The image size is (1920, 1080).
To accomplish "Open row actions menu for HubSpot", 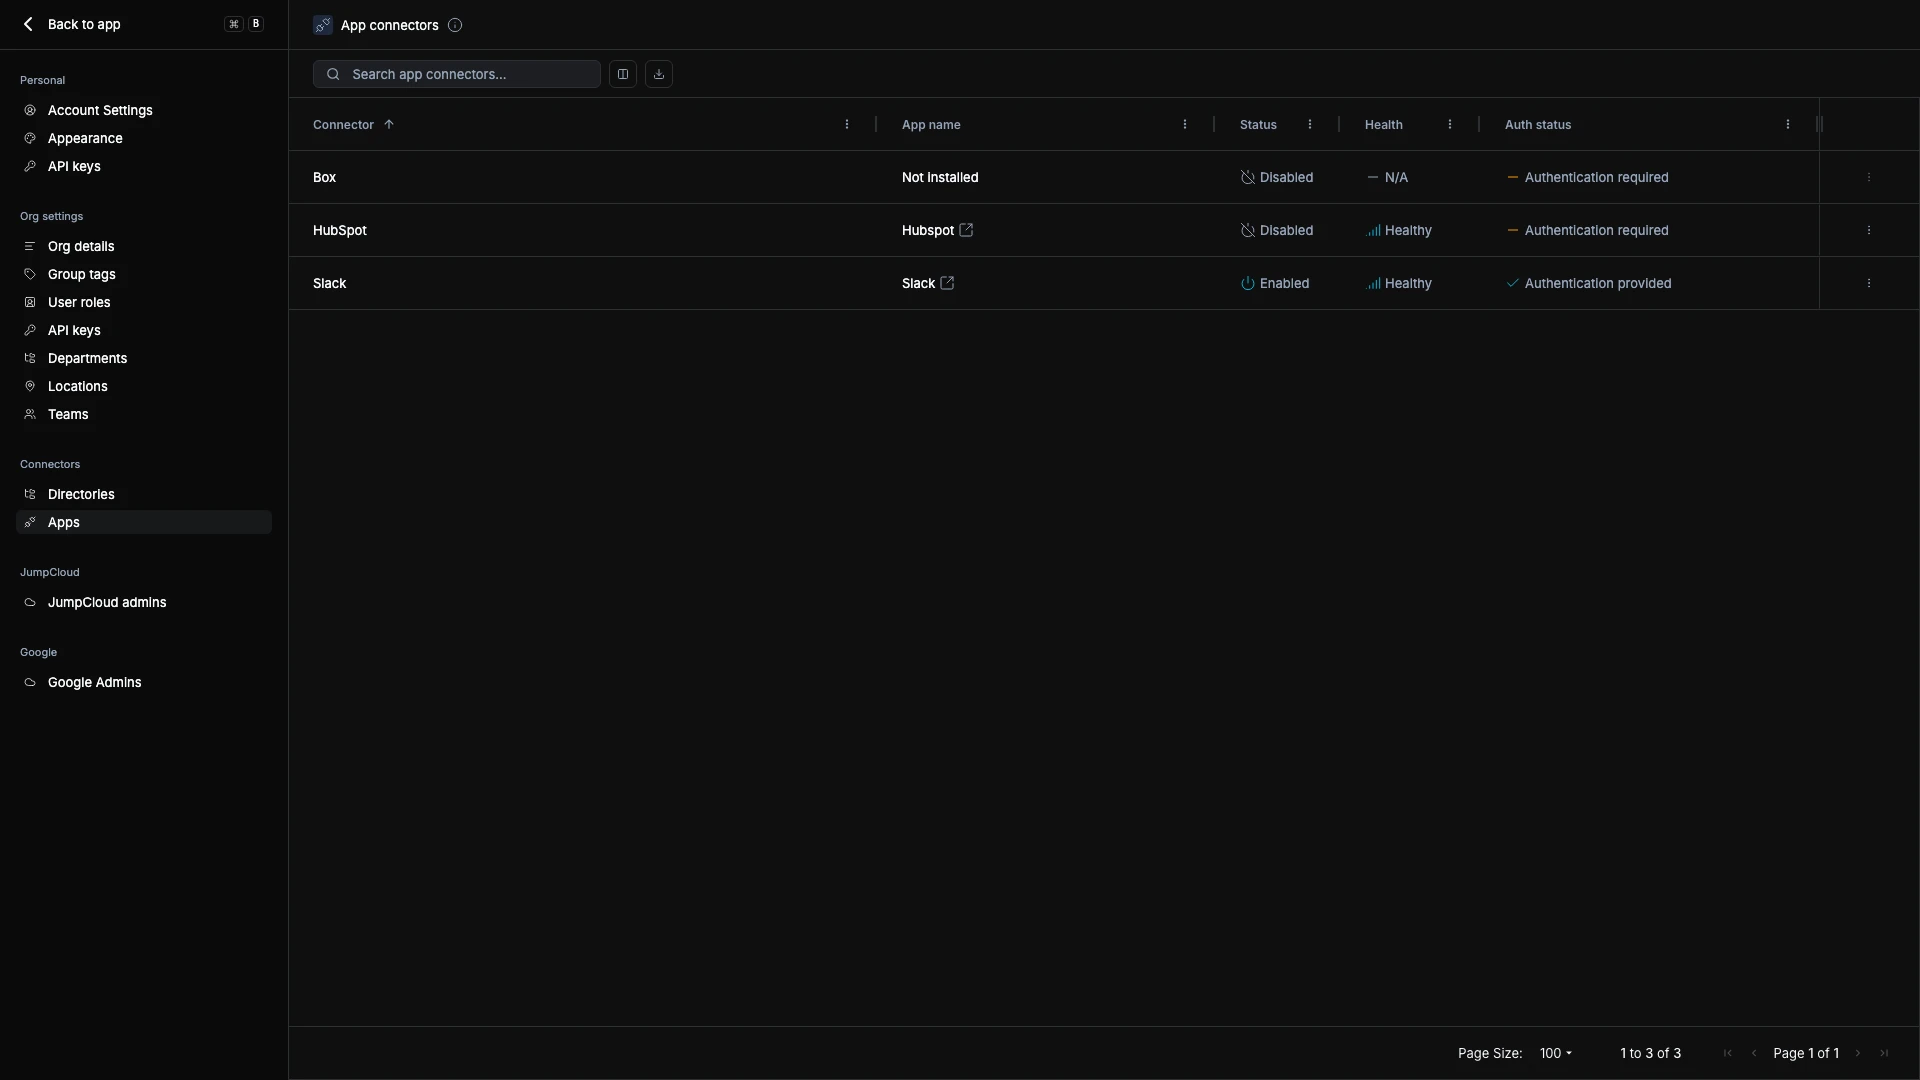I will pos(1868,230).
